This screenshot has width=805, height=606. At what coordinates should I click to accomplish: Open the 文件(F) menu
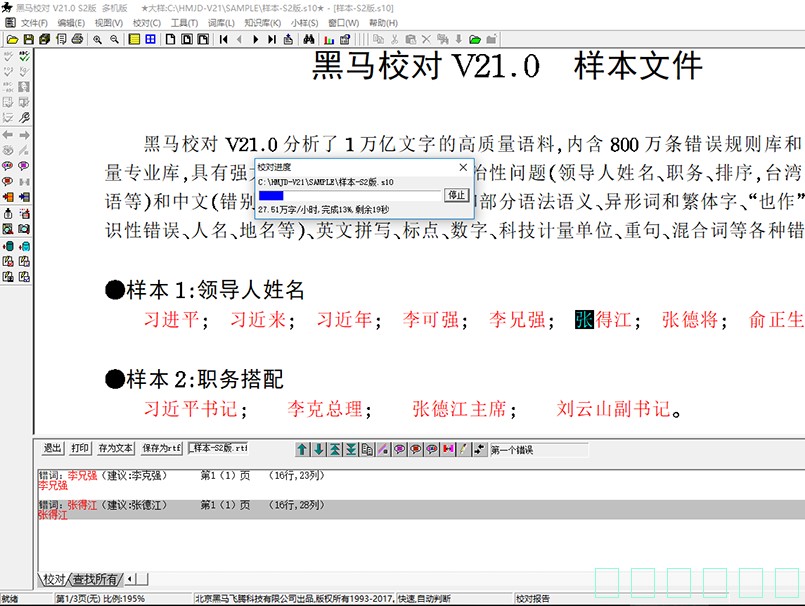click(x=34, y=23)
